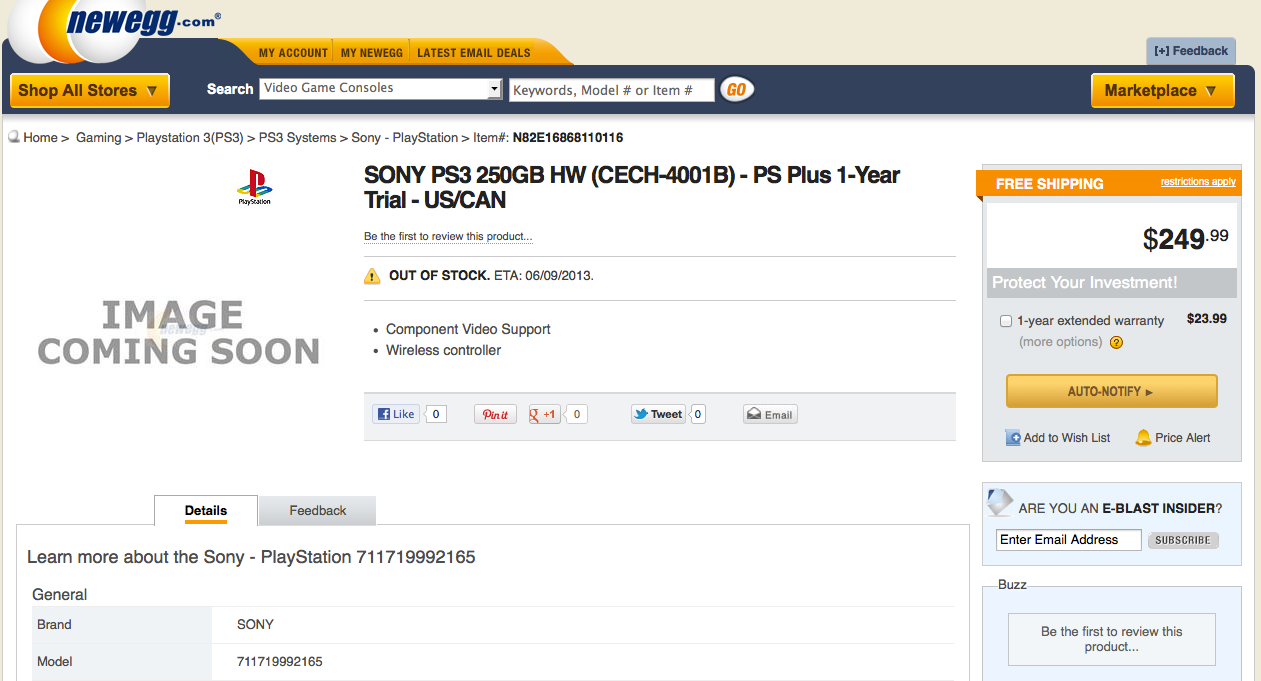Click the orange GO search button
This screenshot has height=681, width=1261.
[x=737, y=90]
